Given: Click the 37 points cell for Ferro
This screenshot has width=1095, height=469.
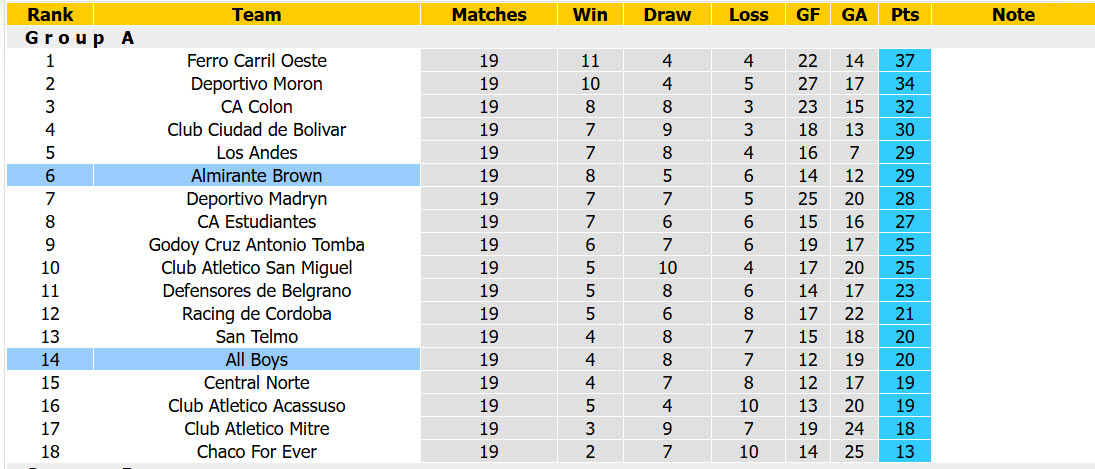Looking at the screenshot, I should 905,61.
